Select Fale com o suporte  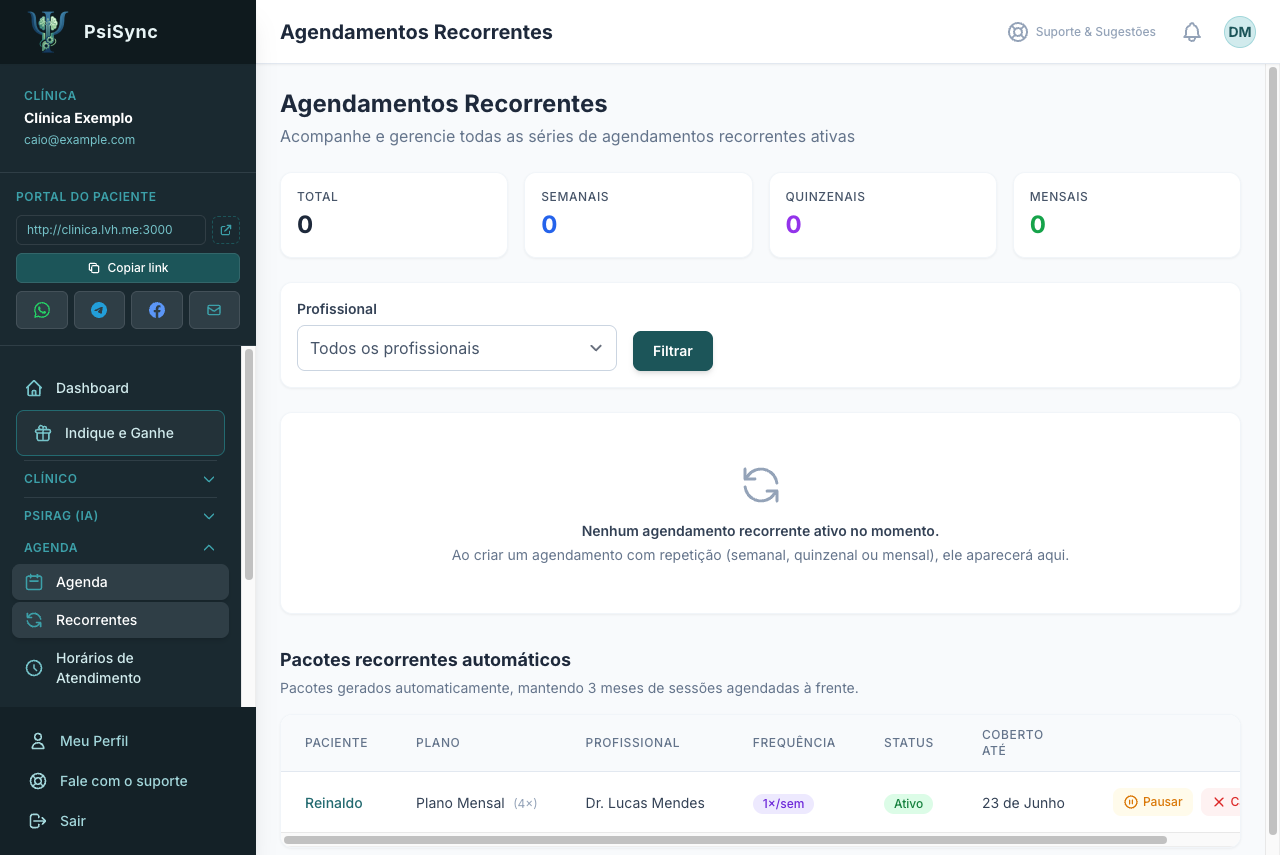click(128, 781)
